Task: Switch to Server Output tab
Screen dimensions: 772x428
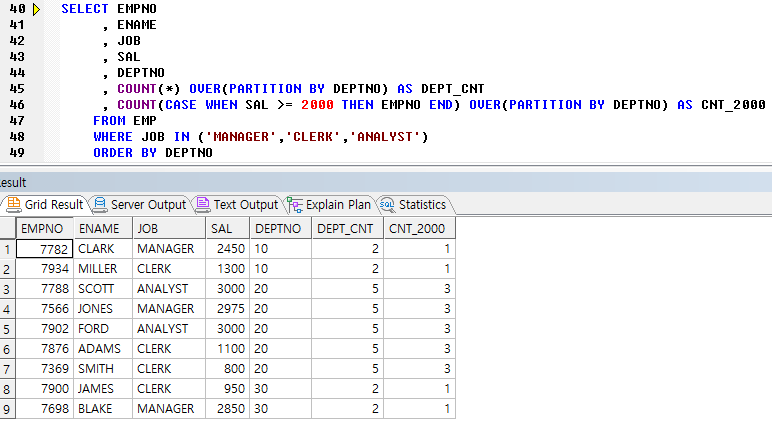Action: tap(140, 204)
